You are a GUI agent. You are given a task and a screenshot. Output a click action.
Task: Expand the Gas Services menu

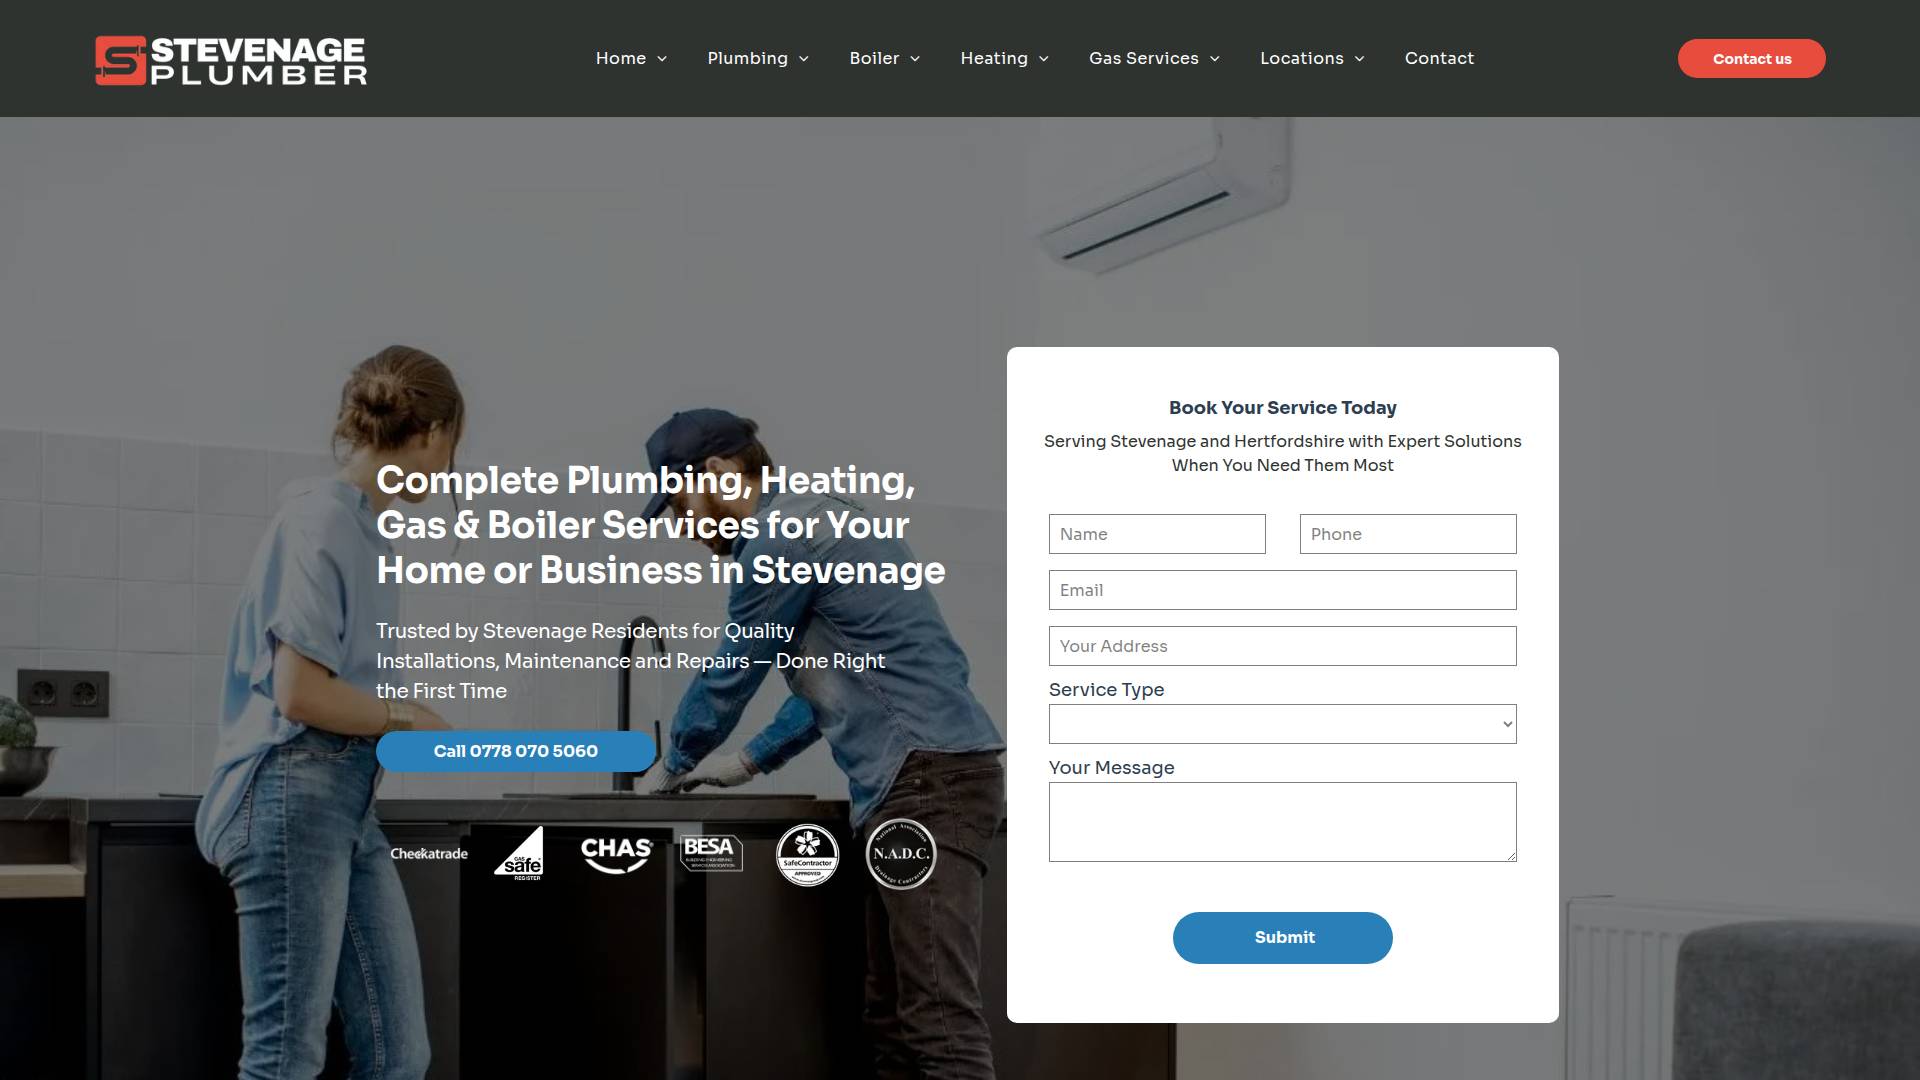1154,58
